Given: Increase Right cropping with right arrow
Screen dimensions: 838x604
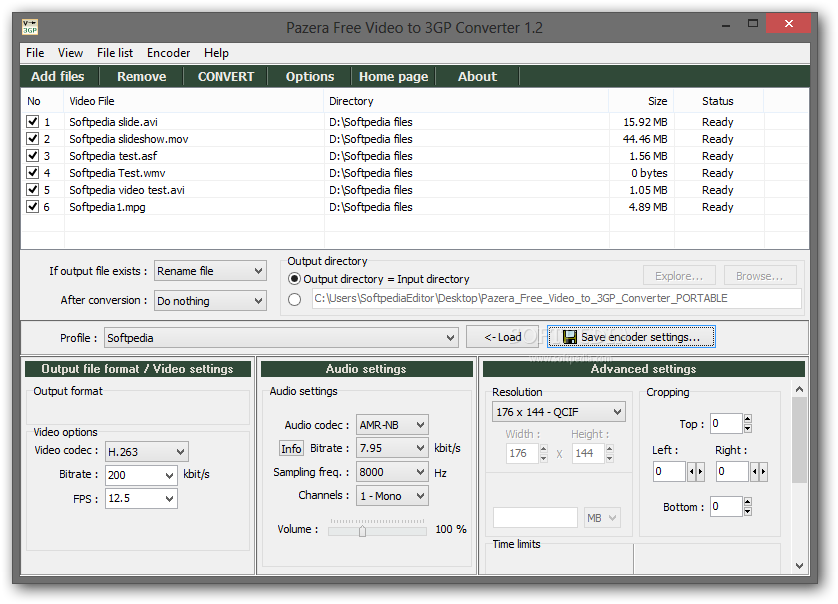Looking at the screenshot, I should click(763, 471).
